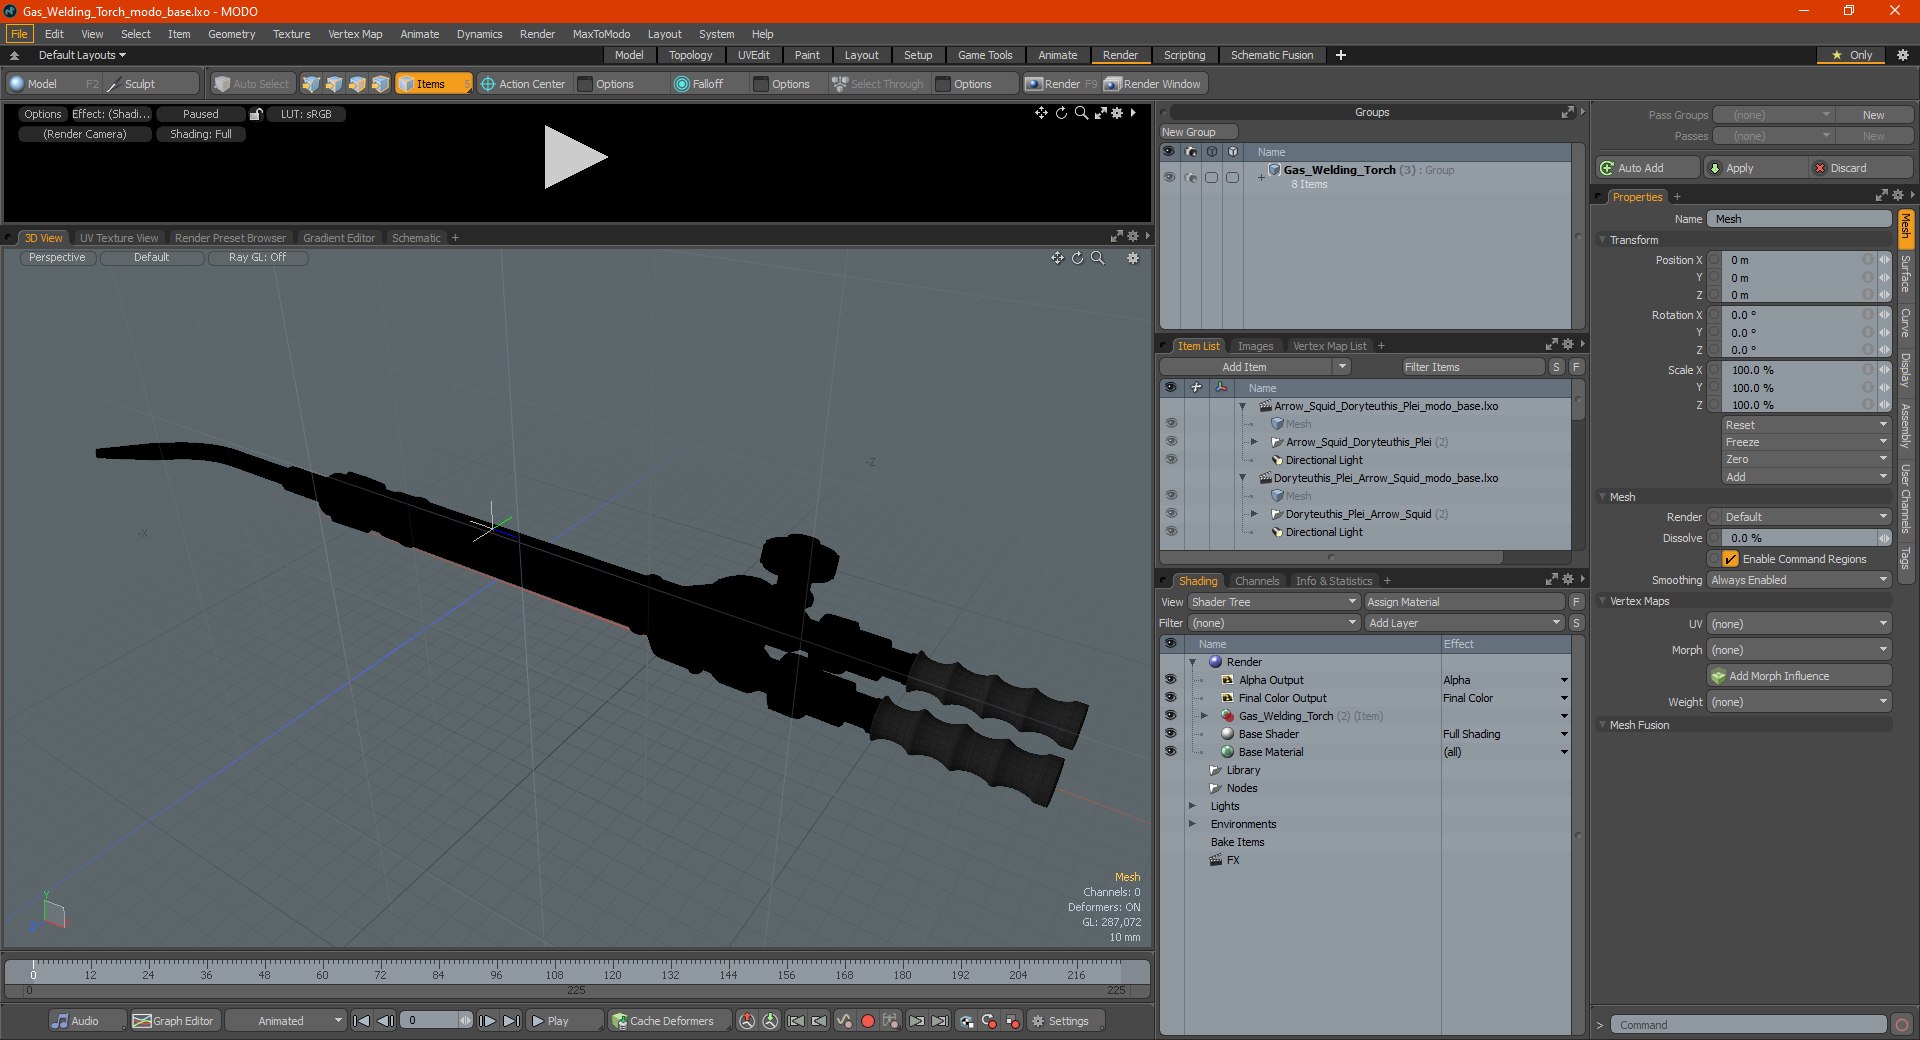This screenshot has width=1920, height=1040.
Task: Select Edges selection mode icon
Action: 334,84
